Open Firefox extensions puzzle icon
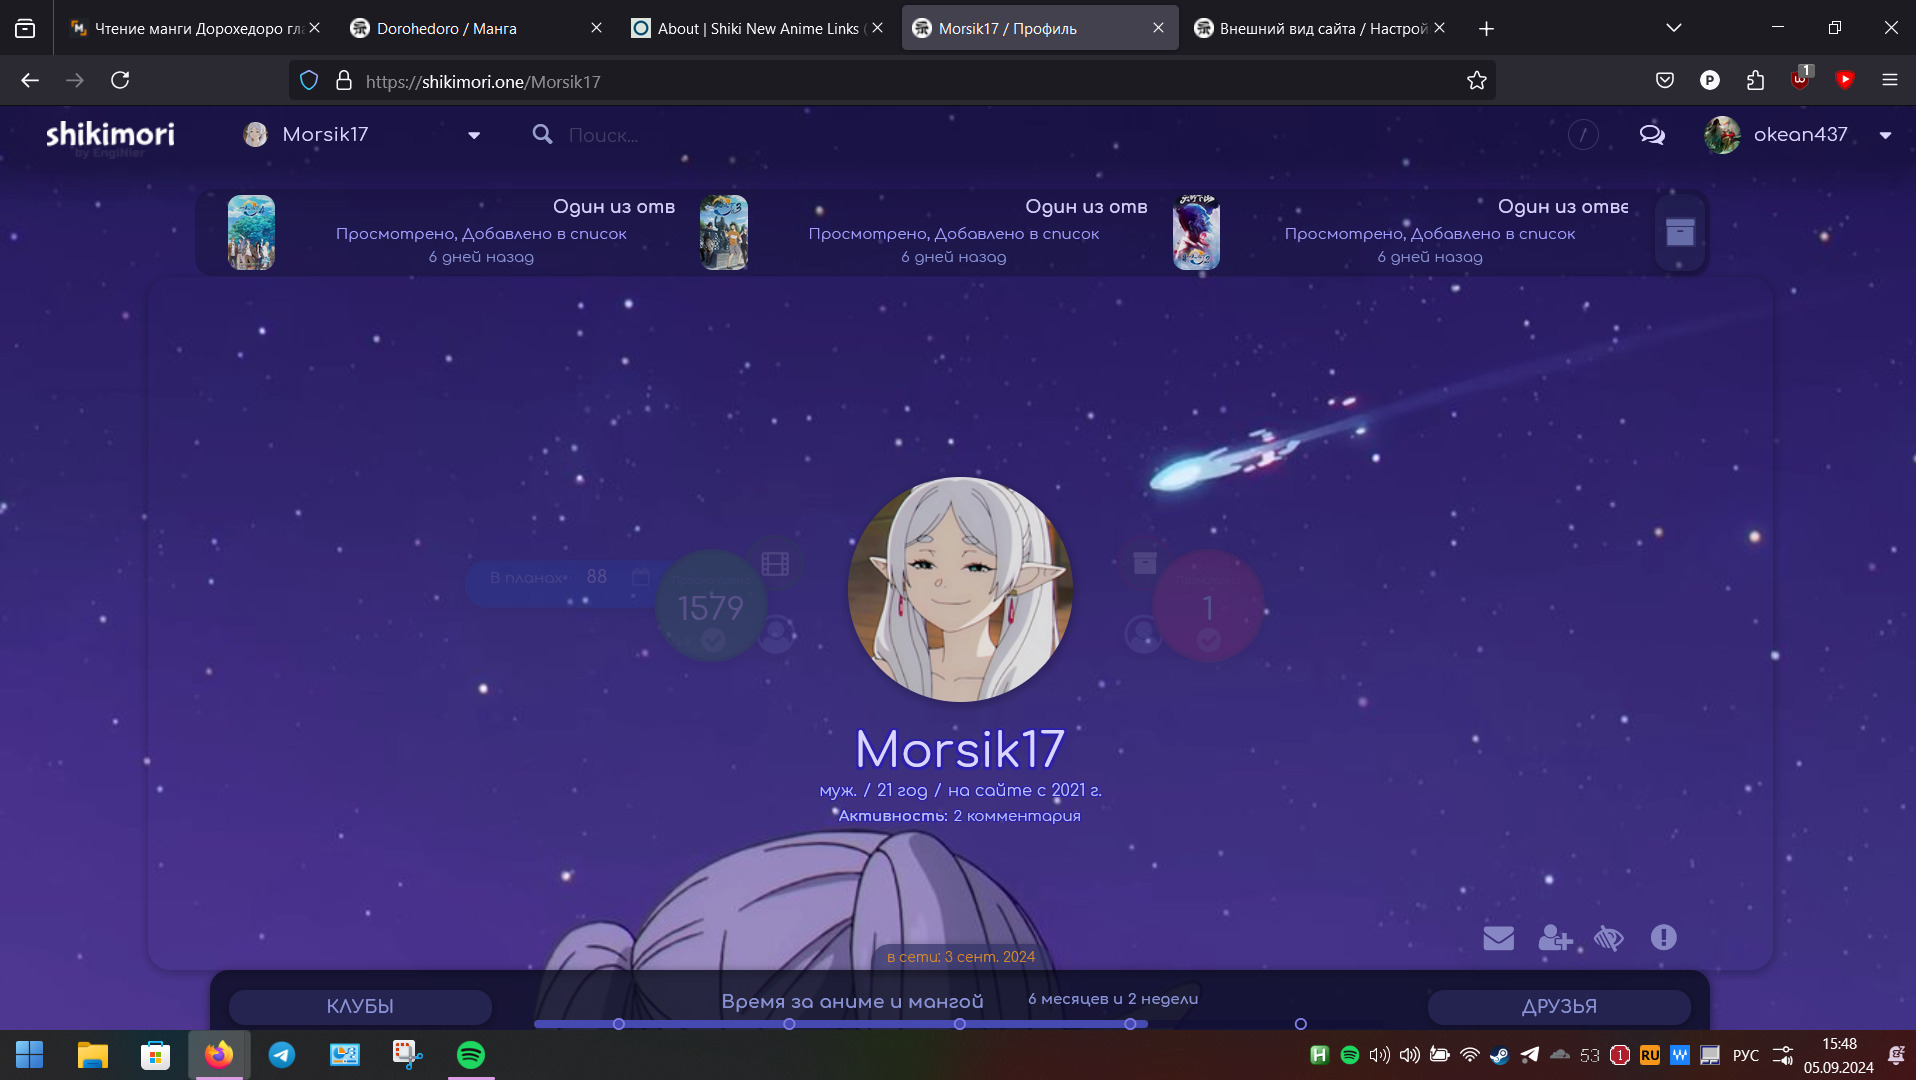The image size is (1916, 1080). pyautogui.click(x=1755, y=81)
